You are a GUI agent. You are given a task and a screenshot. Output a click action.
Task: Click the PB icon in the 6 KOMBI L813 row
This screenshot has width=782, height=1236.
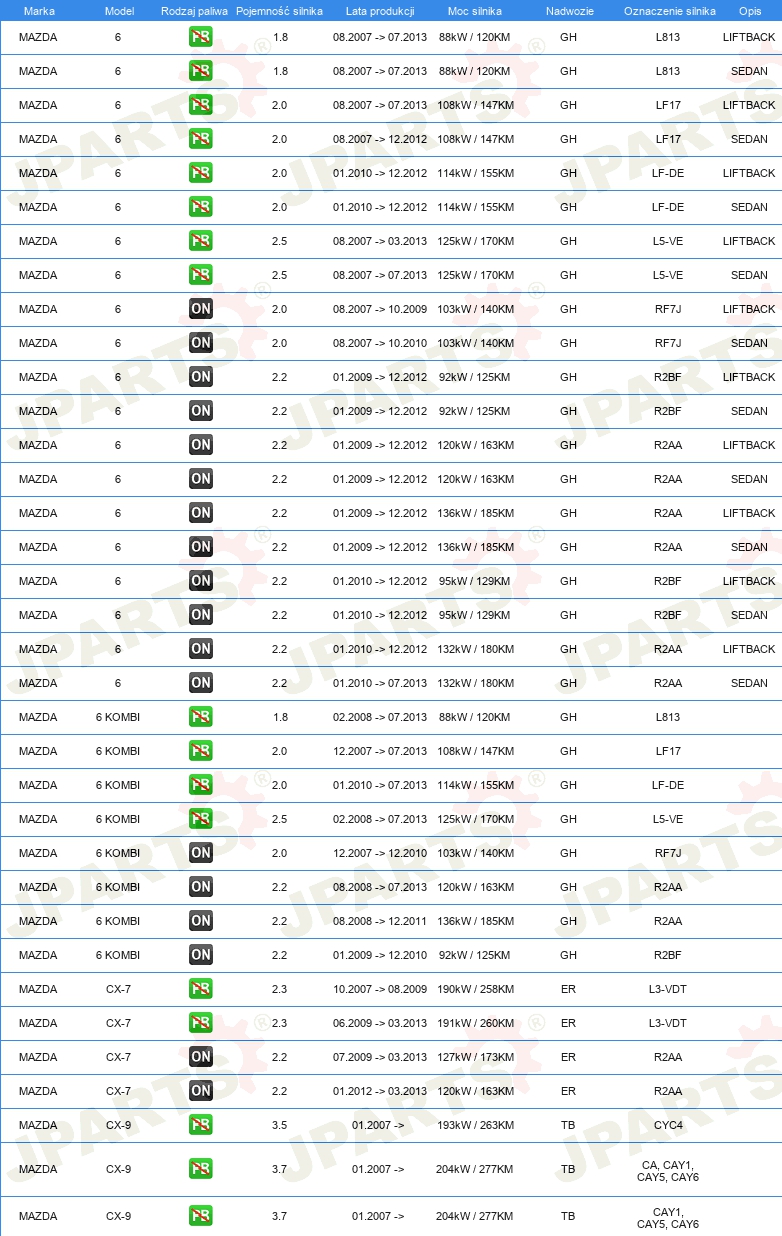coord(201,717)
